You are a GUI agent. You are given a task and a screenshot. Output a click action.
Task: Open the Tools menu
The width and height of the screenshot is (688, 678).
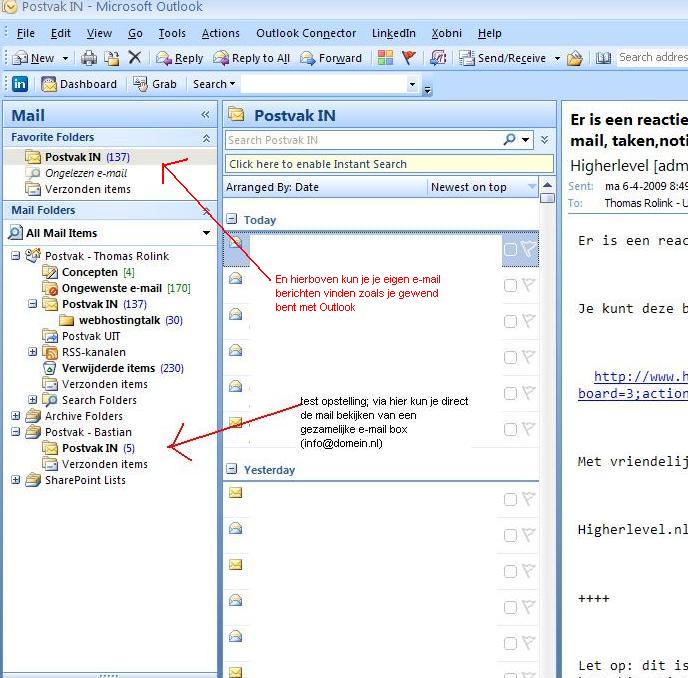coord(171,33)
